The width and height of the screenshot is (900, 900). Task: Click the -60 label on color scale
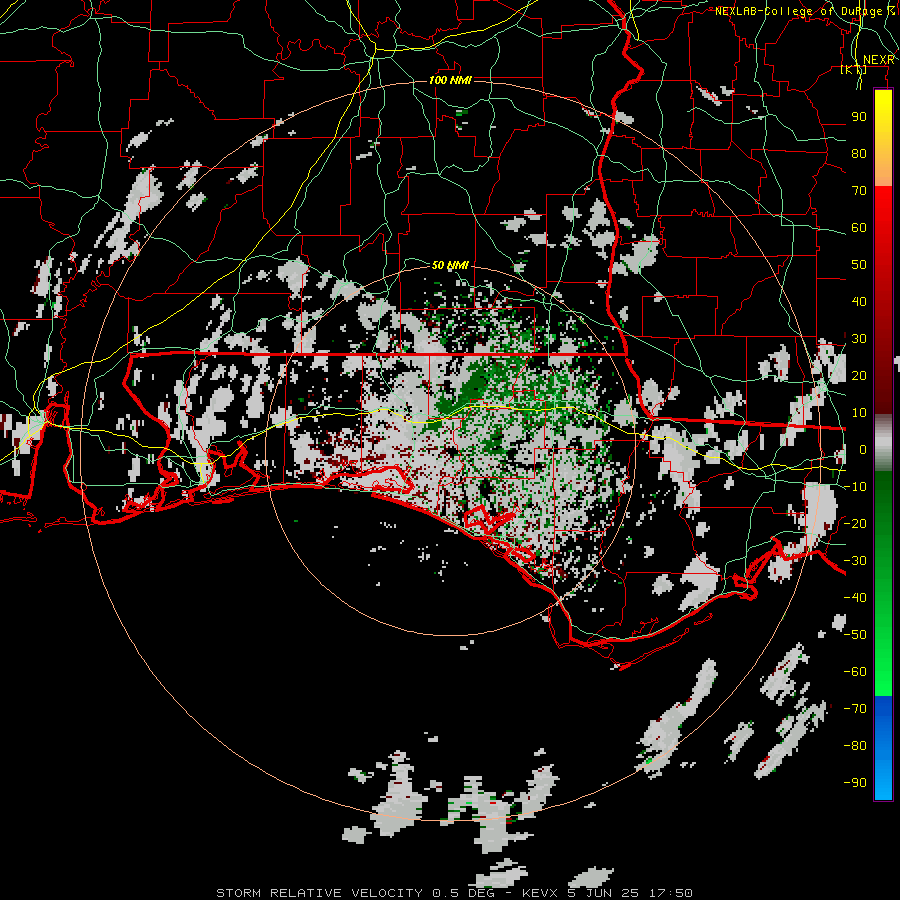tap(855, 672)
